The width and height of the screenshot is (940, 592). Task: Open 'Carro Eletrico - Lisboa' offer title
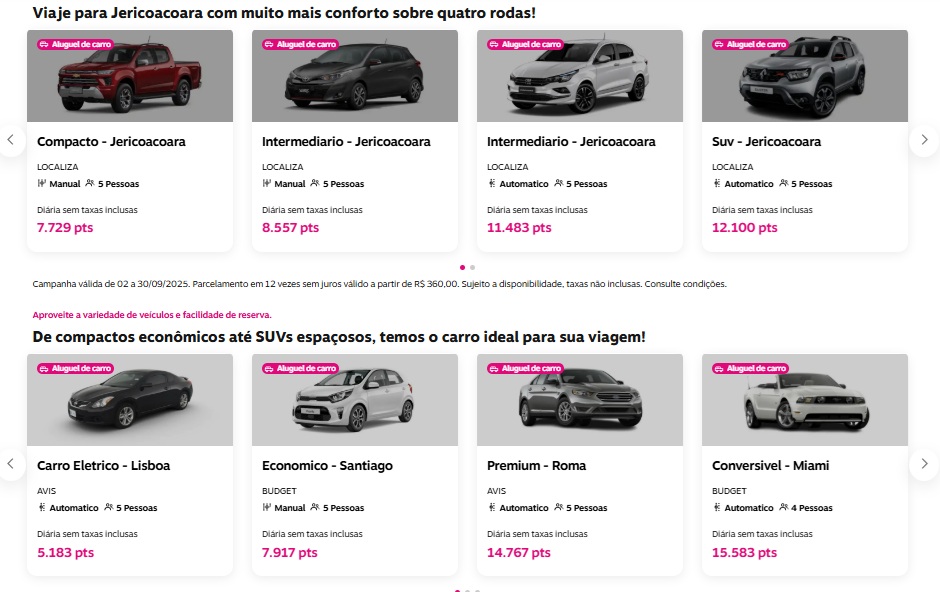[103, 466]
